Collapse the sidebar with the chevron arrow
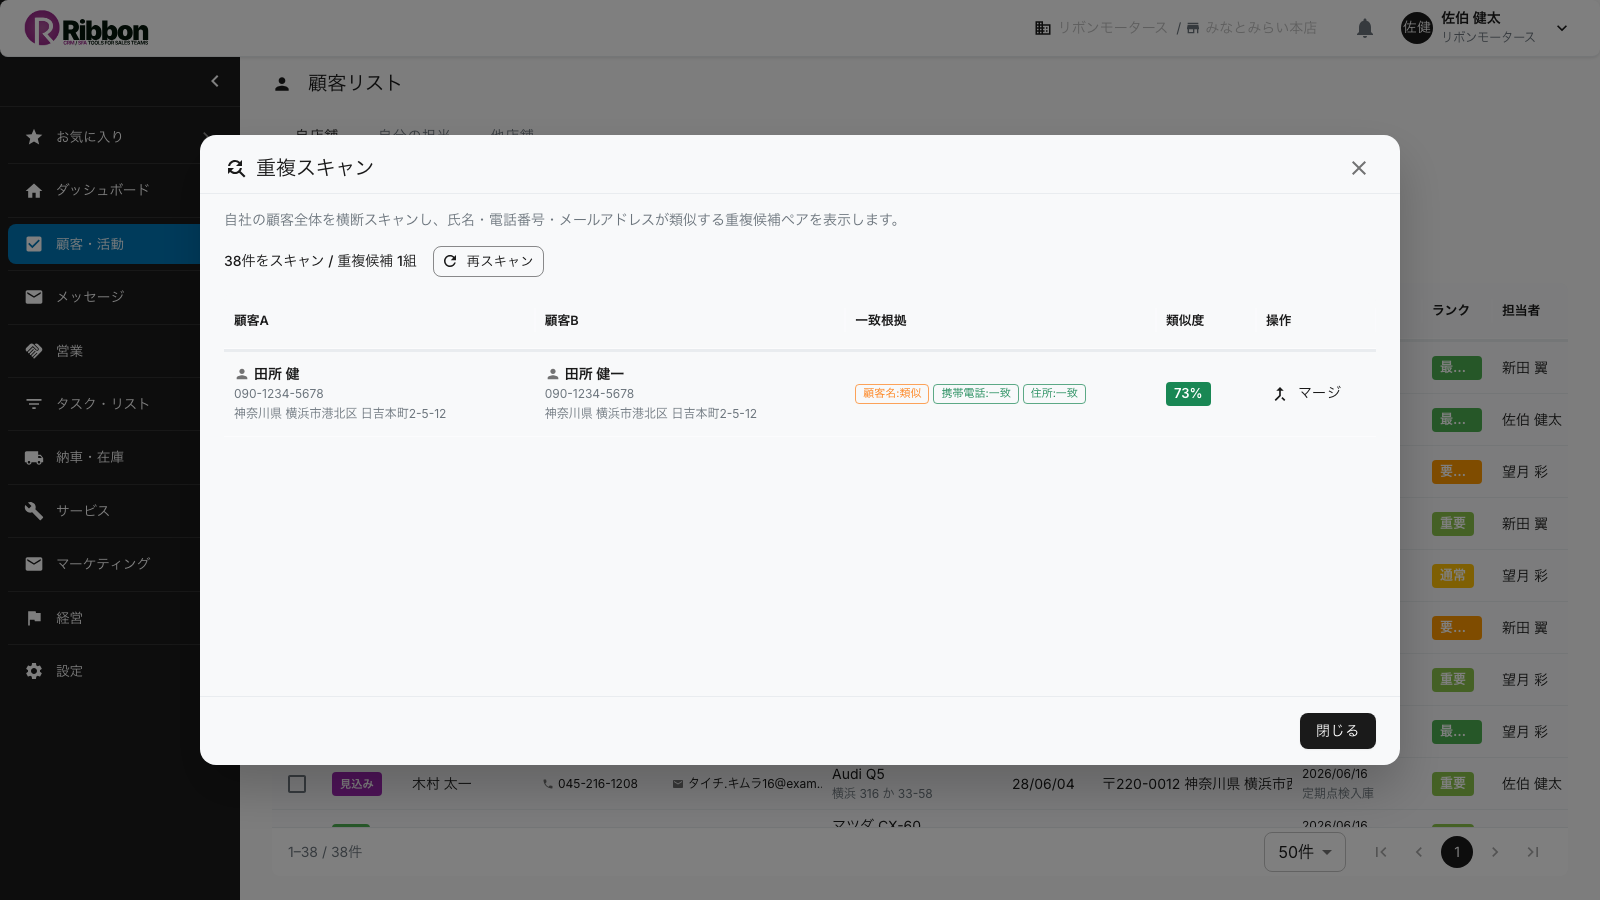The height and width of the screenshot is (900, 1600). pyautogui.click(x=214, y=81)
